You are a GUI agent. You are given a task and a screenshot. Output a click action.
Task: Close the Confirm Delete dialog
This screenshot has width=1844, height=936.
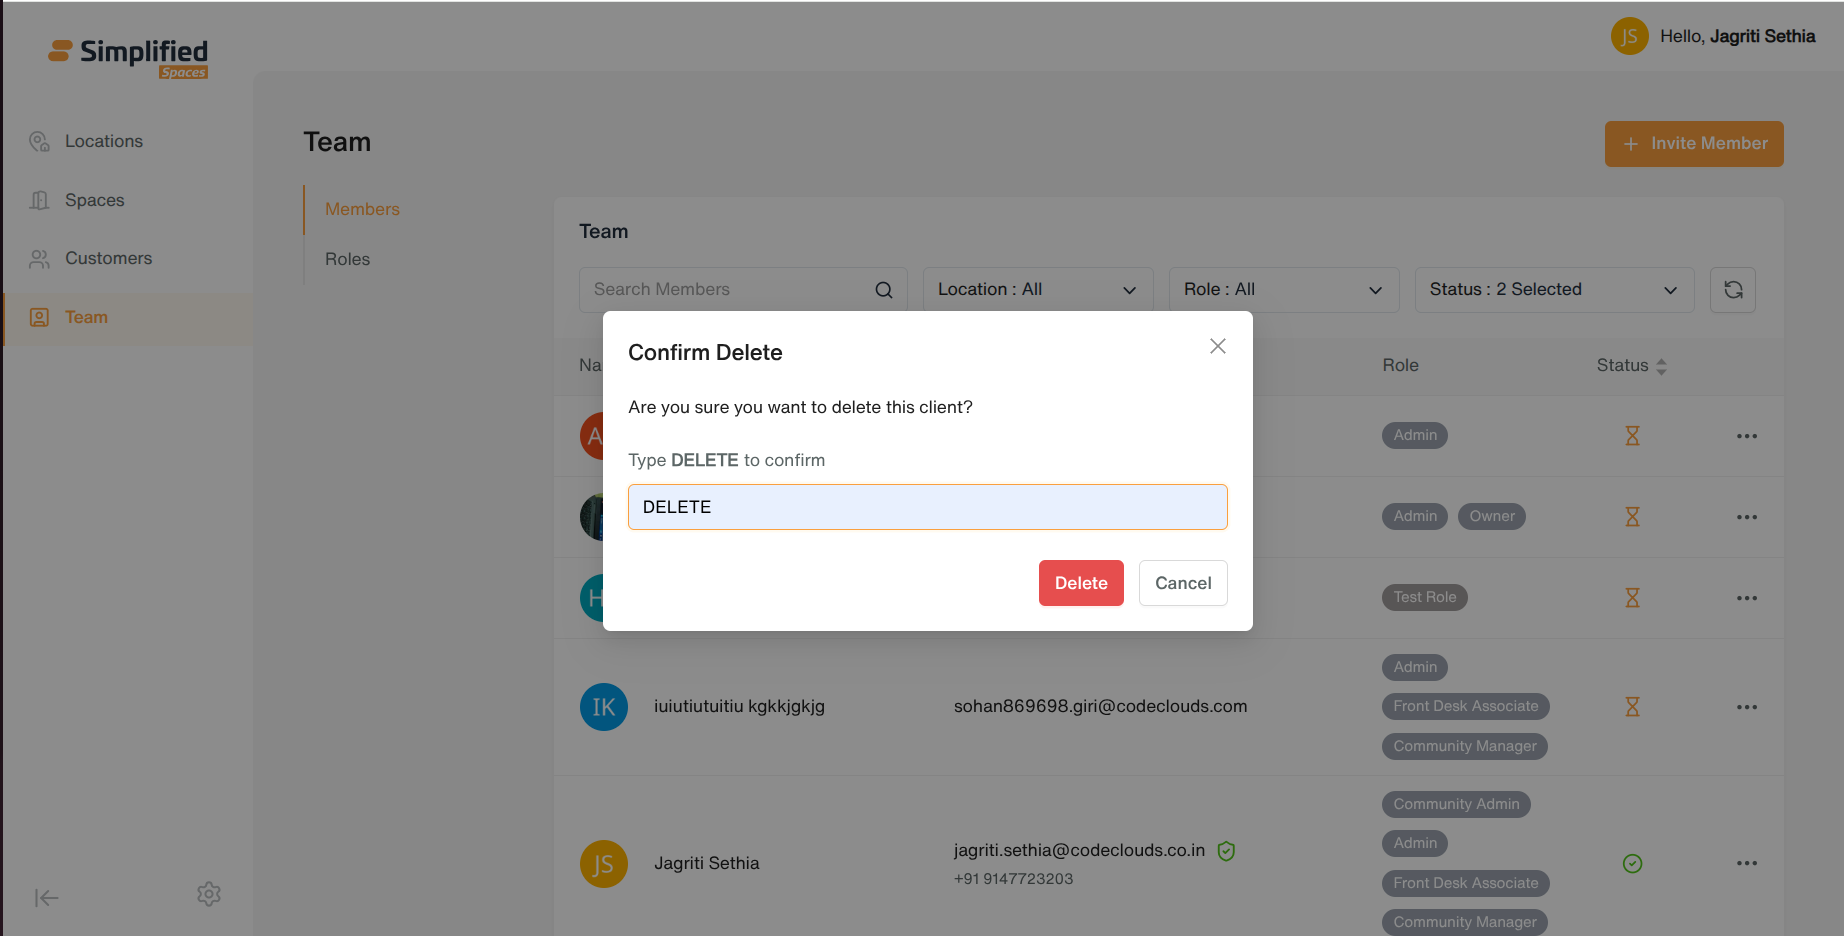[1217, 346]
